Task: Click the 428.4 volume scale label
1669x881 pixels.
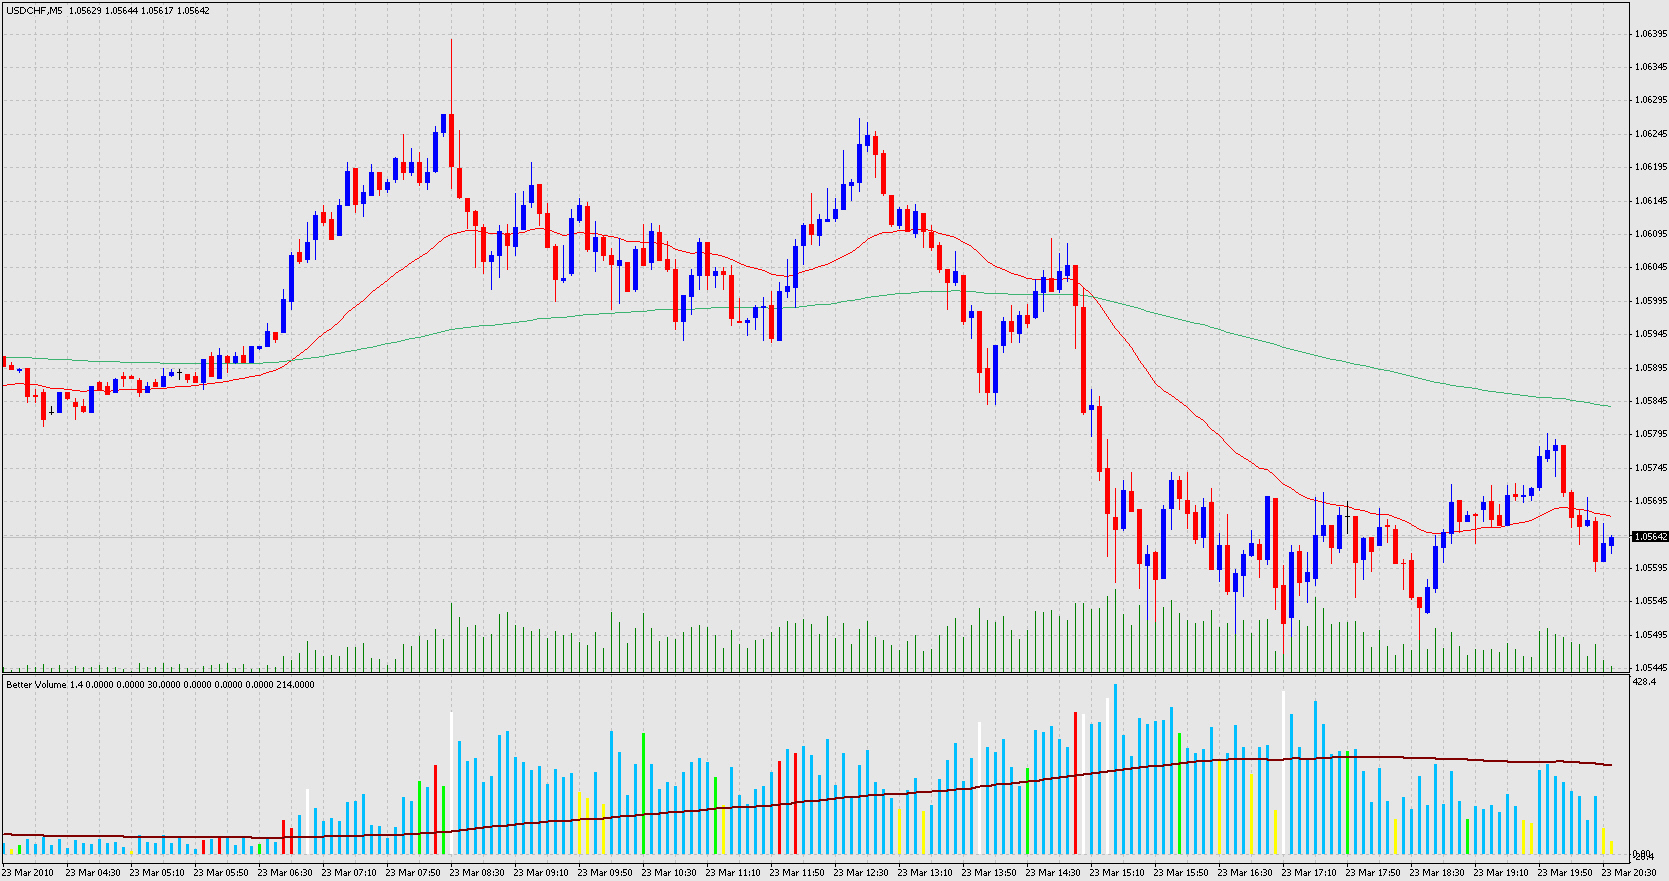Action: pyautogui.click(x=1644, y=682)
